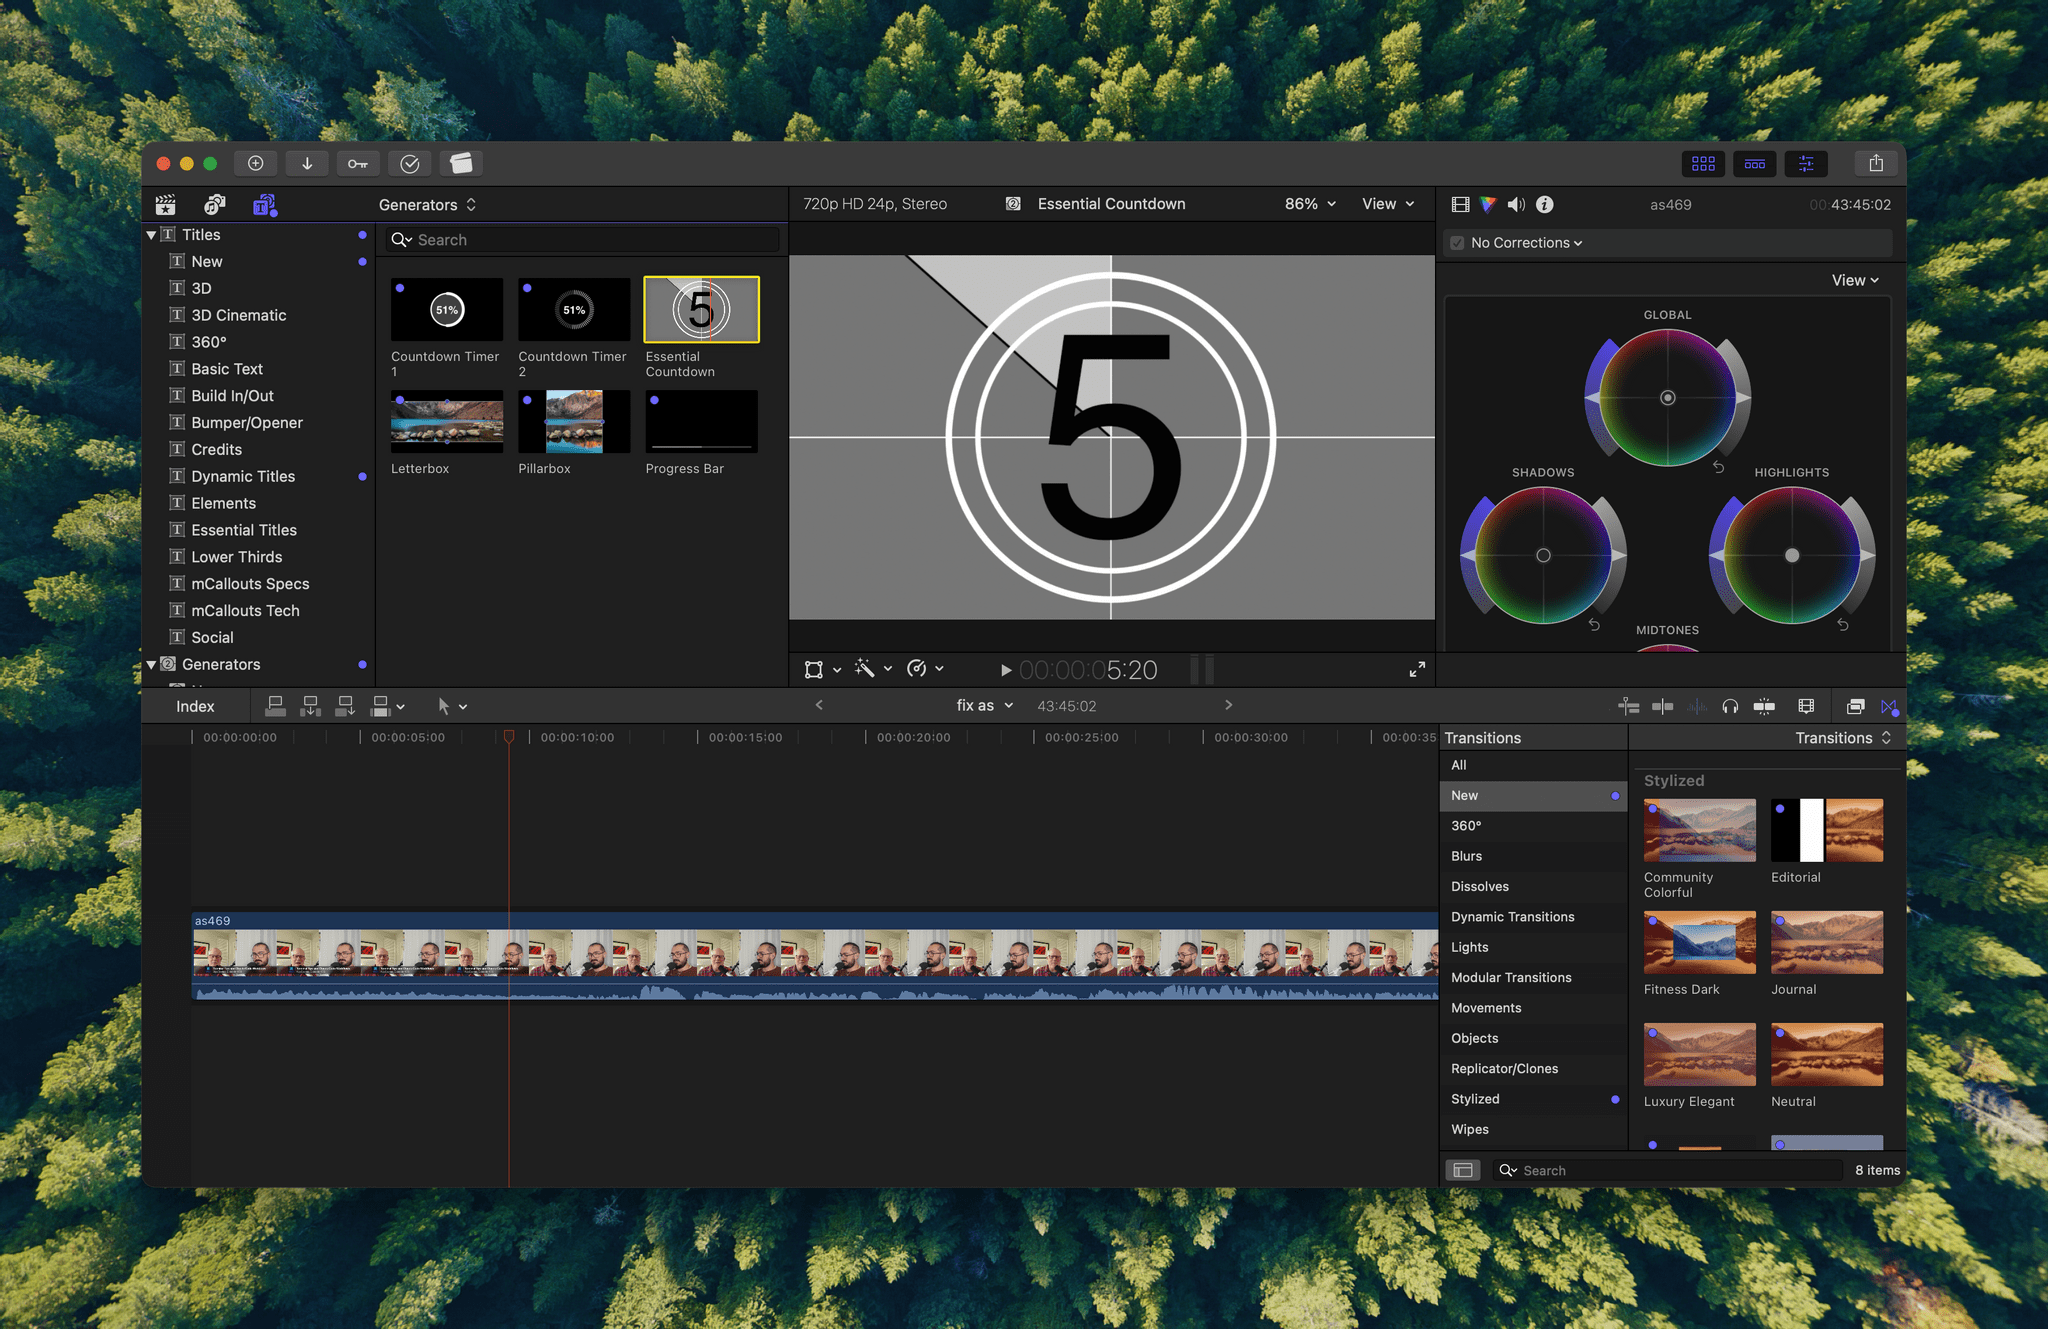Click the Clip Appearance filmstrip icon above timeline

click(1806, 706)
